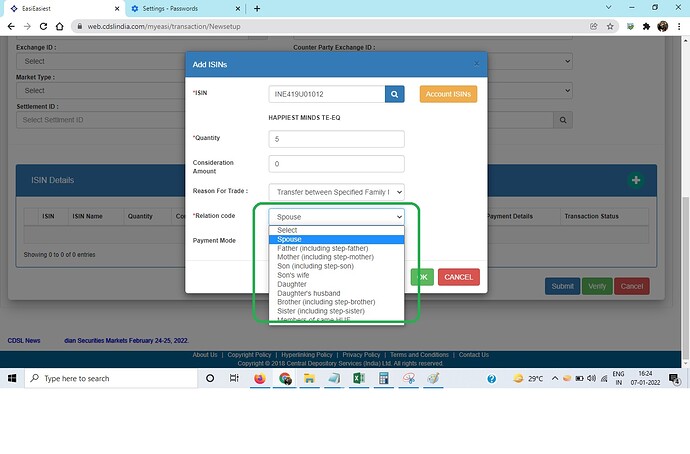Click the Chrome icon in the taskbar
Screen dimensions: 690x454
click(285, 378)
